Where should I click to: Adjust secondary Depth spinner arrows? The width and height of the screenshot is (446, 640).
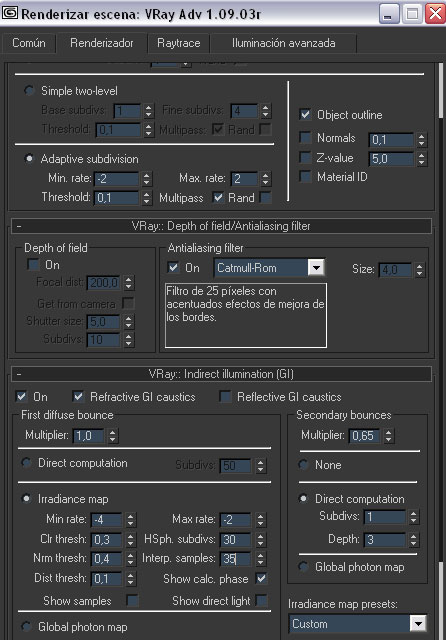coord(414,540)
